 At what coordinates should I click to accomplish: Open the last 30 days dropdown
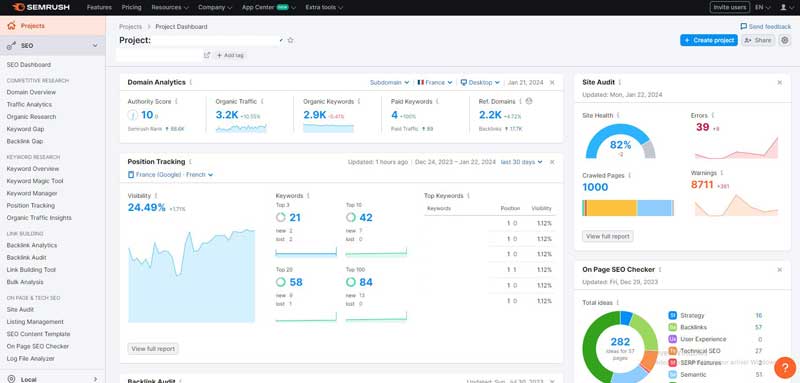[x=521, y=162]
